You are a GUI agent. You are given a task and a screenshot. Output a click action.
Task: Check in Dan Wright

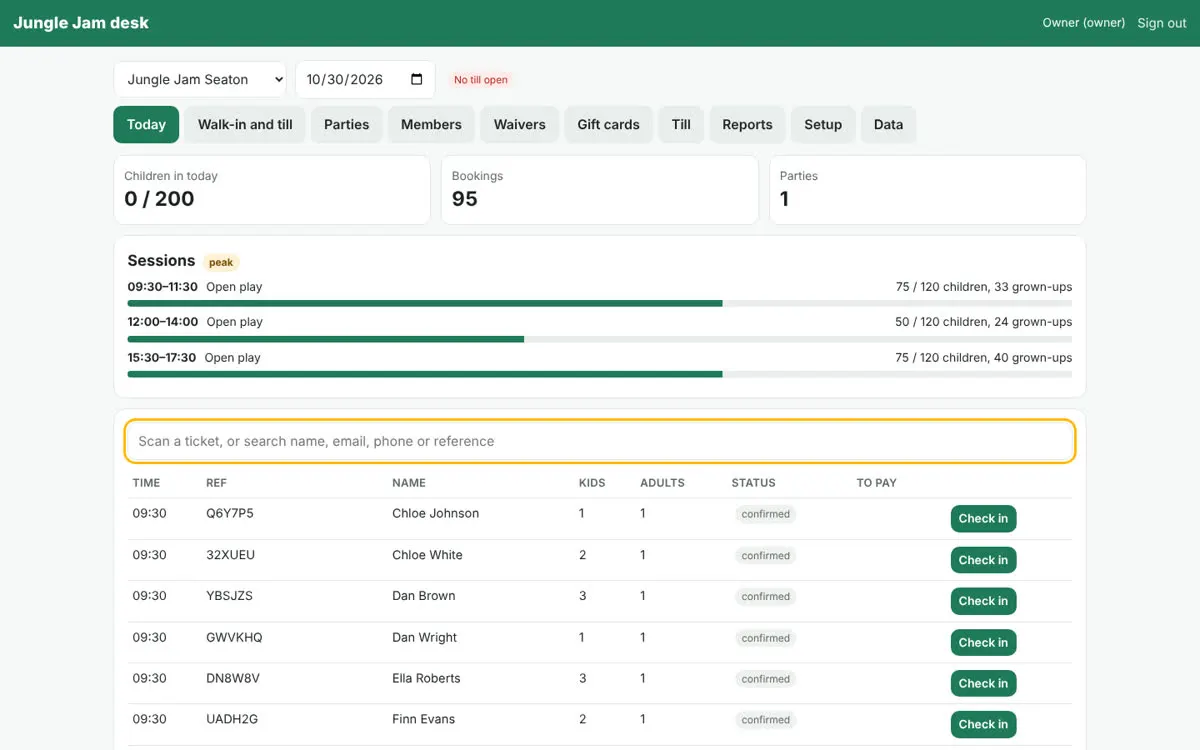[x=983, y=642]
